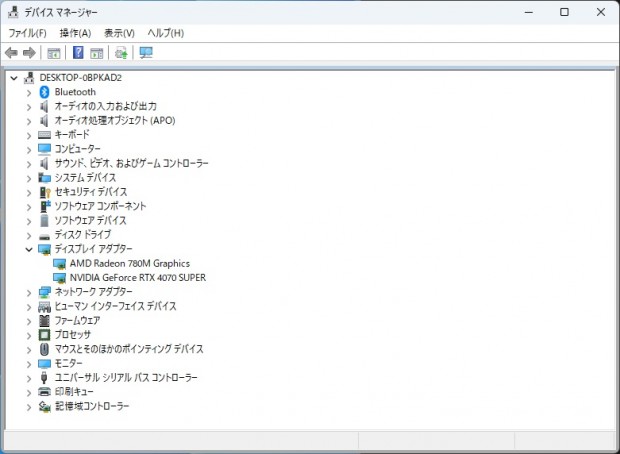Select ユニバーサル シリアル バス コントローラー label

[126, 377]
